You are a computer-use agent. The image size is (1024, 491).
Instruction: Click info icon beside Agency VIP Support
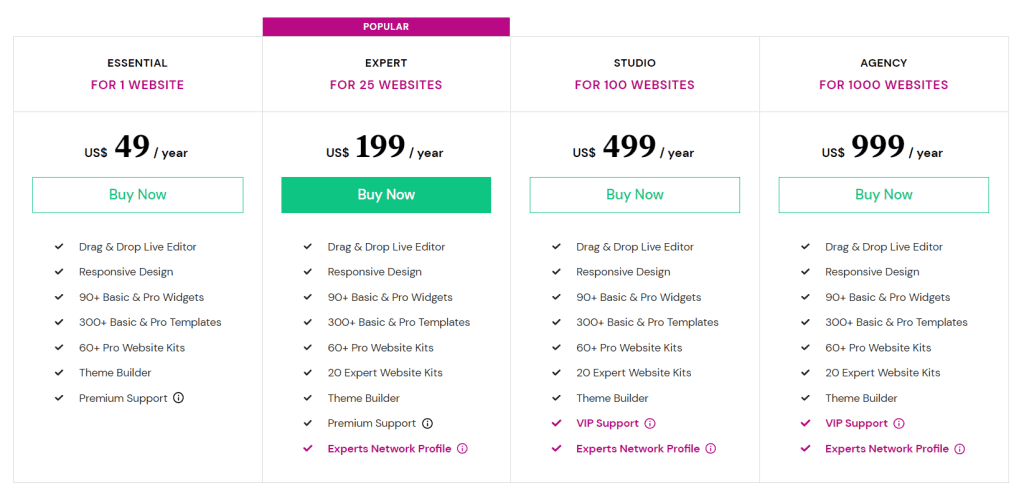899,423
